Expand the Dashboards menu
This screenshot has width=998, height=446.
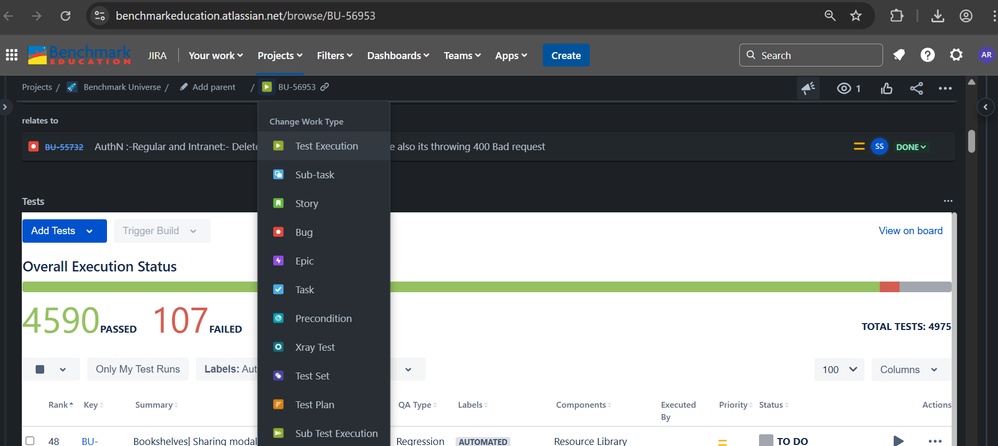(x=398, y=55)
